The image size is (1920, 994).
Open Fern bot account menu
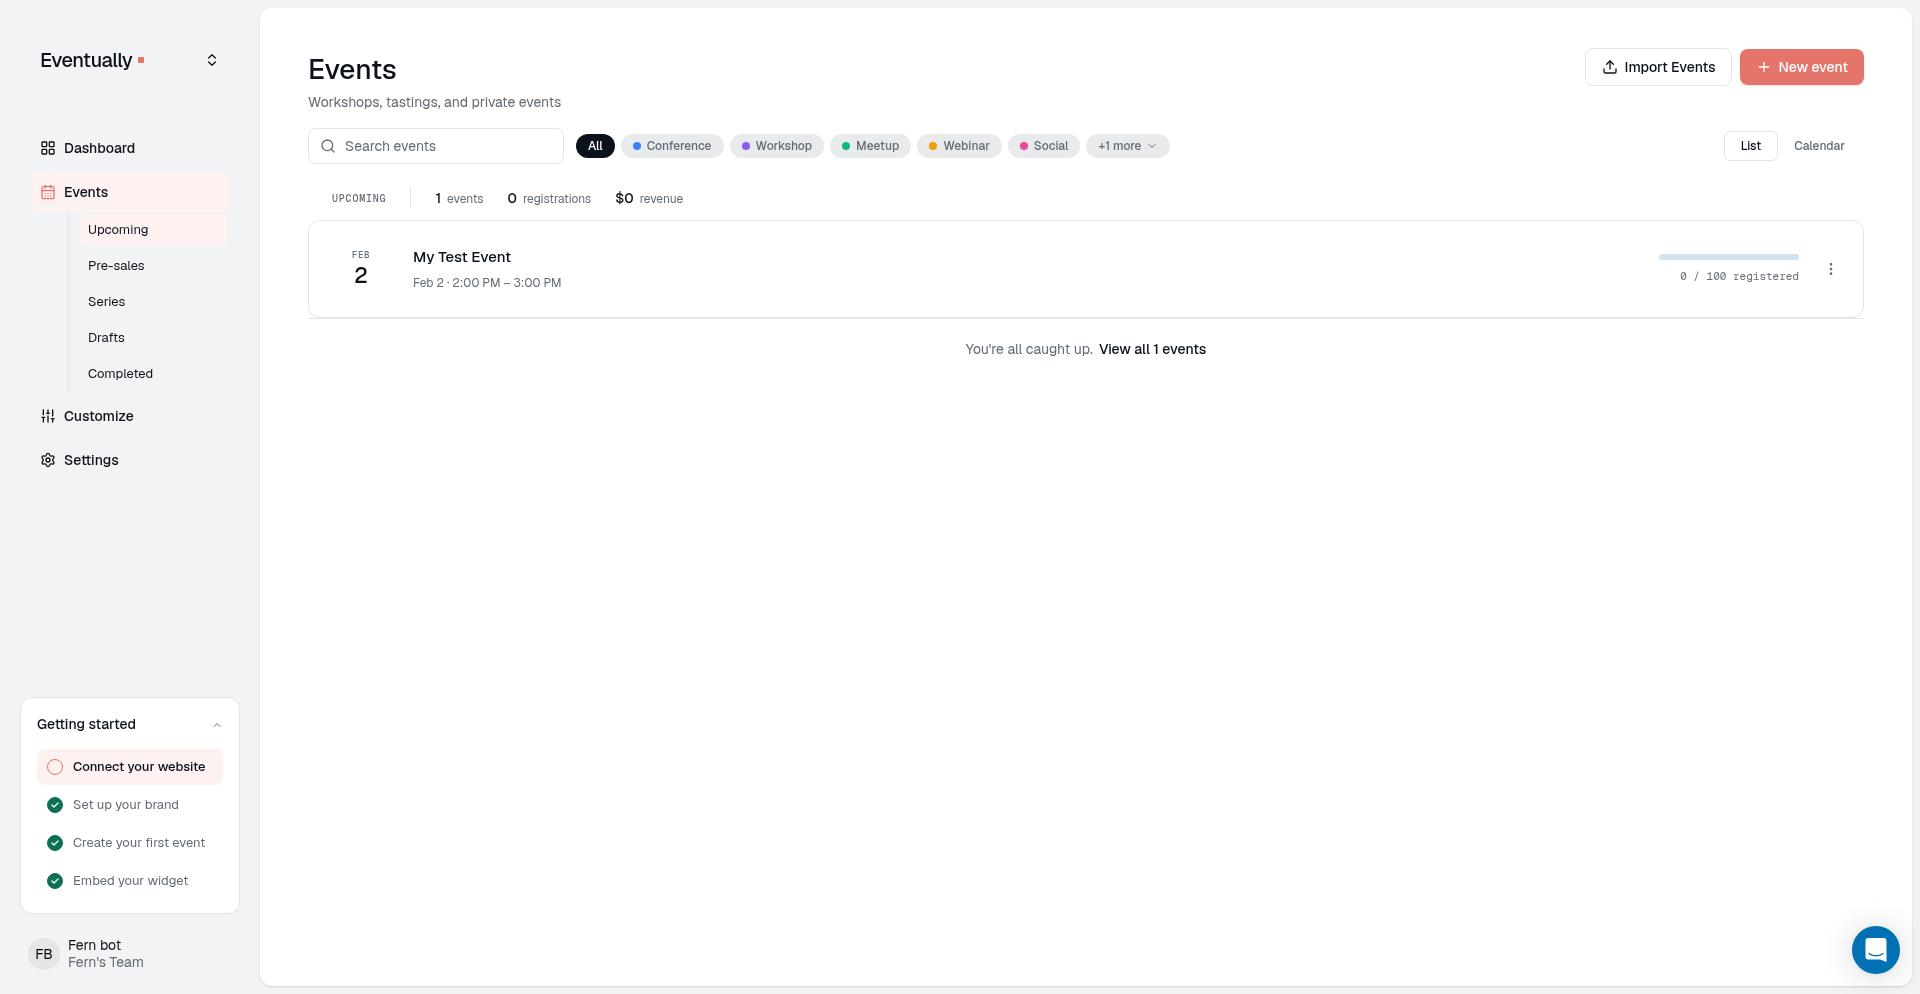point(129,954)
